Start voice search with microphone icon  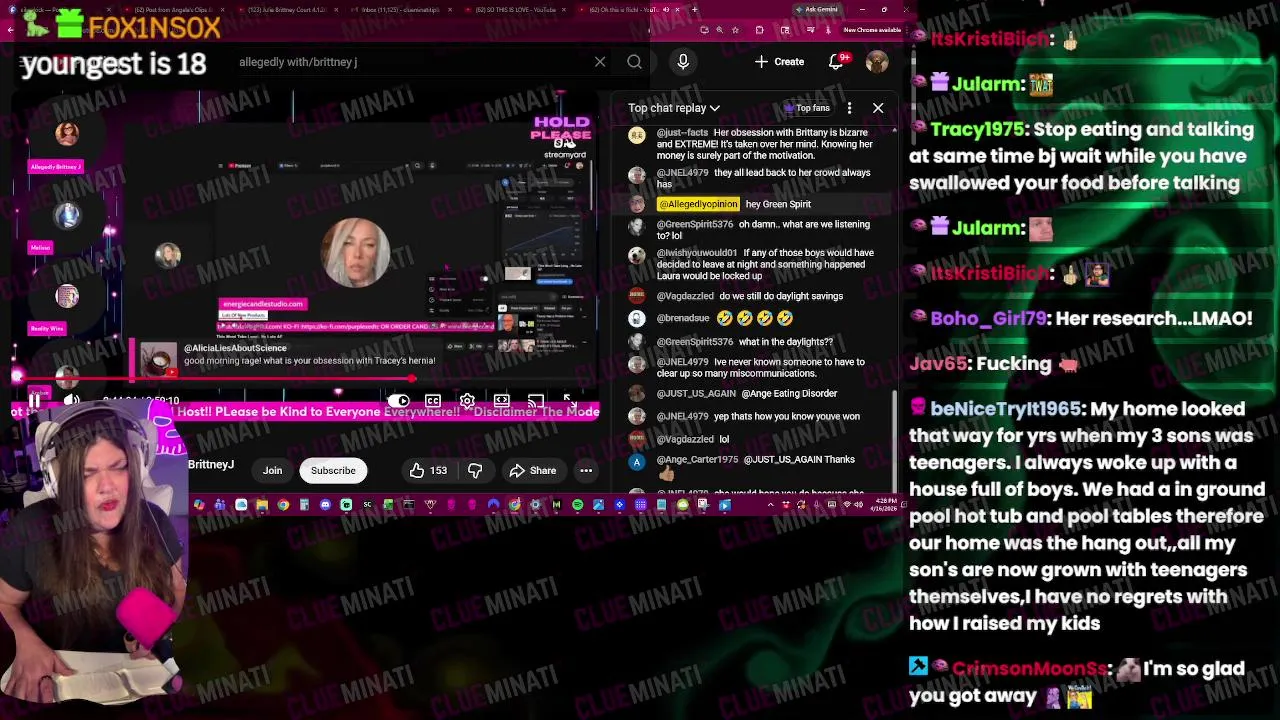pyautogui.click(x=683, y=62)
